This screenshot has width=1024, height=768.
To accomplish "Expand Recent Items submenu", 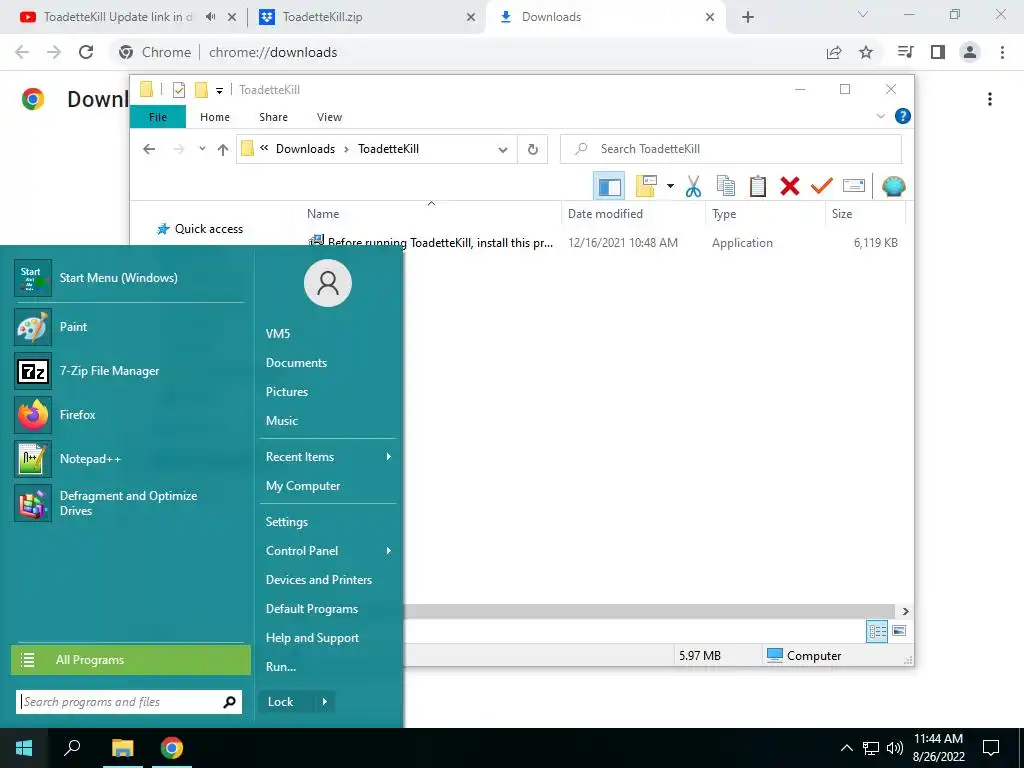I will 389,456.
